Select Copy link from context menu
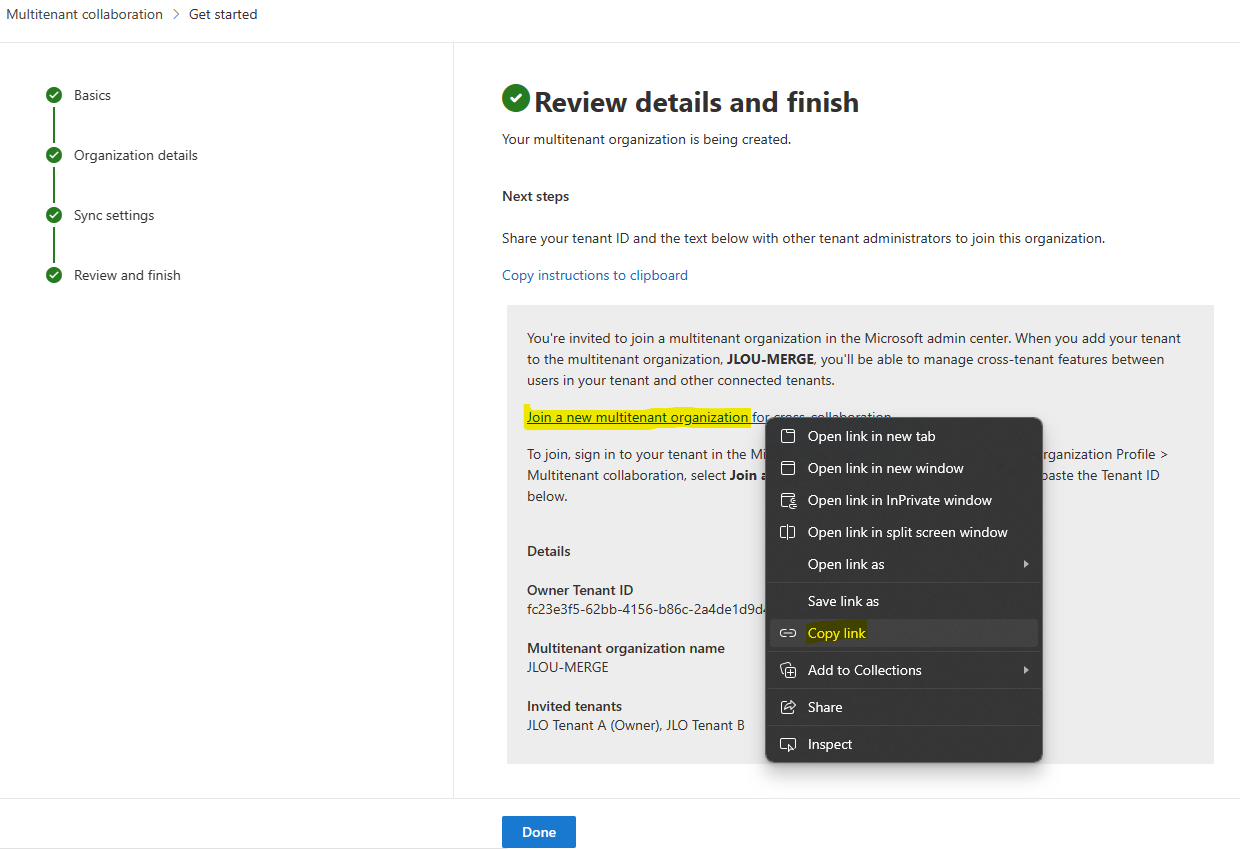This screenshot has height=849, width=1240. 904,633
